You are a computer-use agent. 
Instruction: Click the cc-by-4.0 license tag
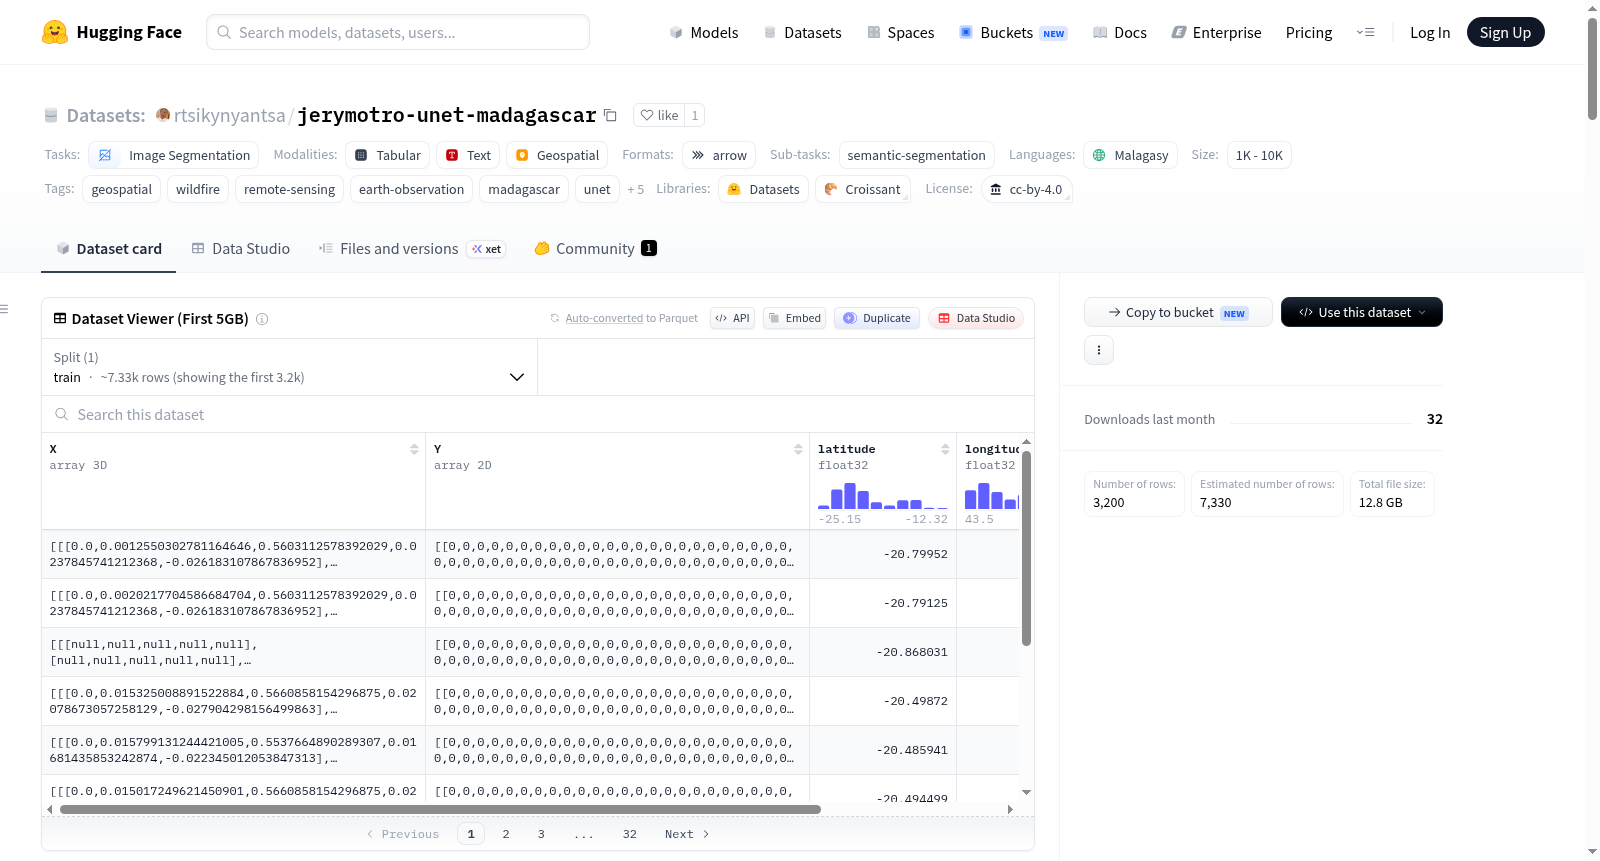click(1026, 189)
